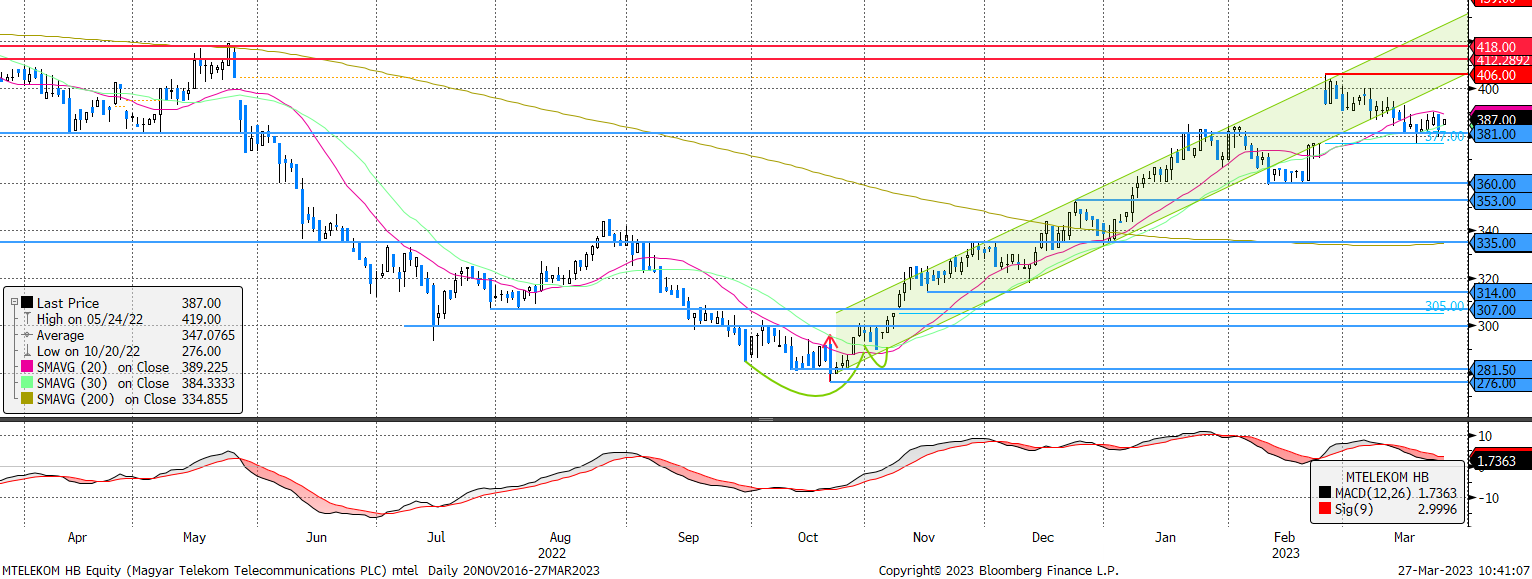The width and height of the screenshot is (1532, 579).
Task: Click the Sep label on time axis
Action: pos(687,538)
